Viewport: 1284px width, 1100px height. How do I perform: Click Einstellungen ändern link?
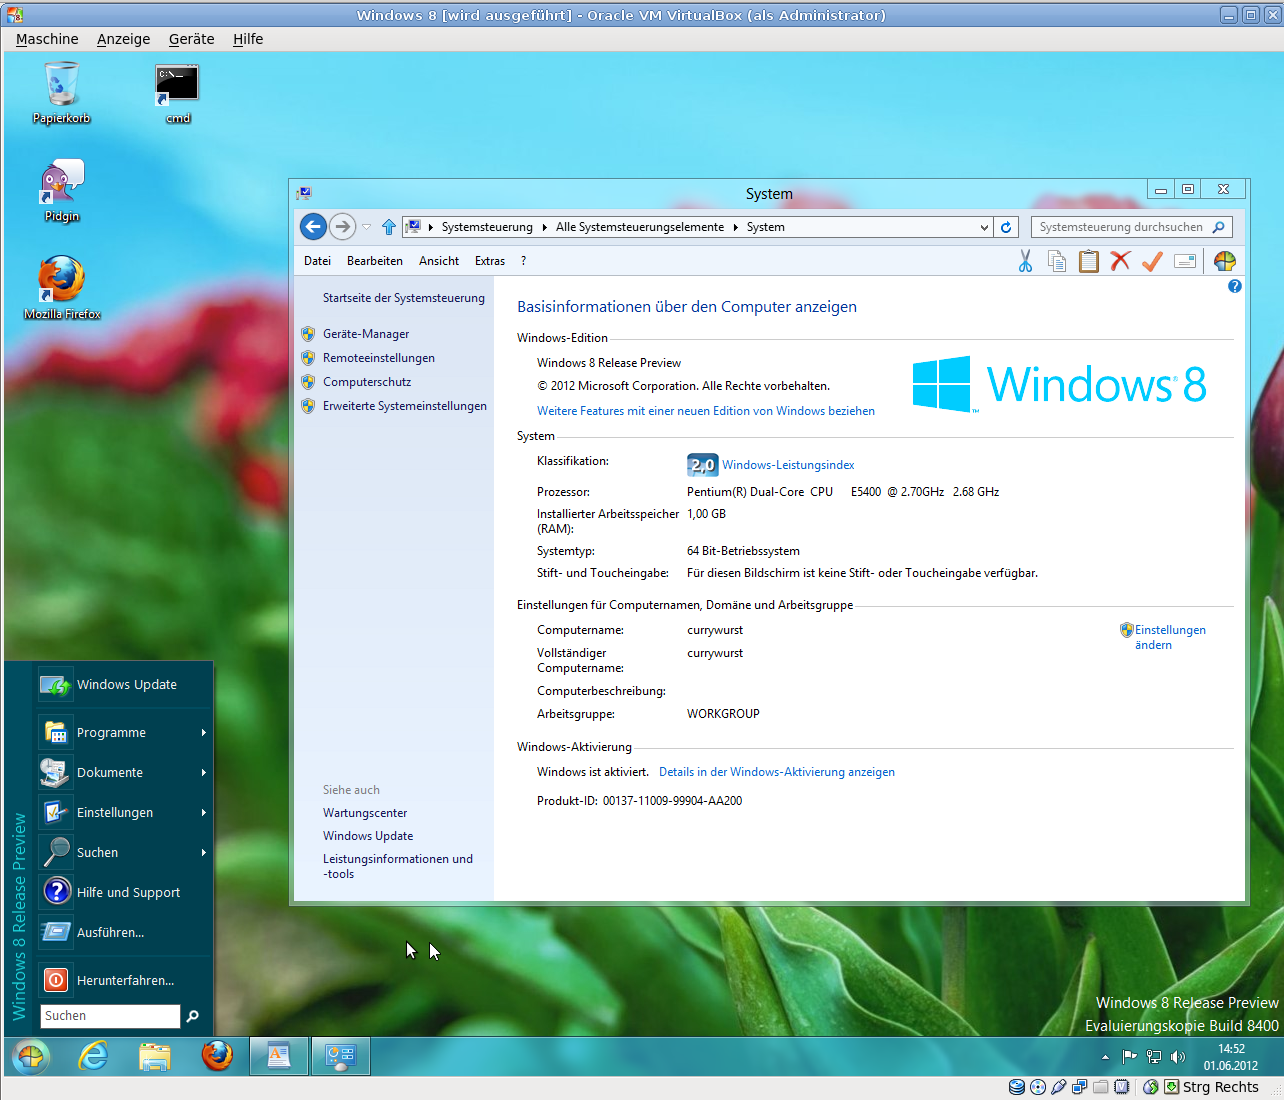(1170, 637)
